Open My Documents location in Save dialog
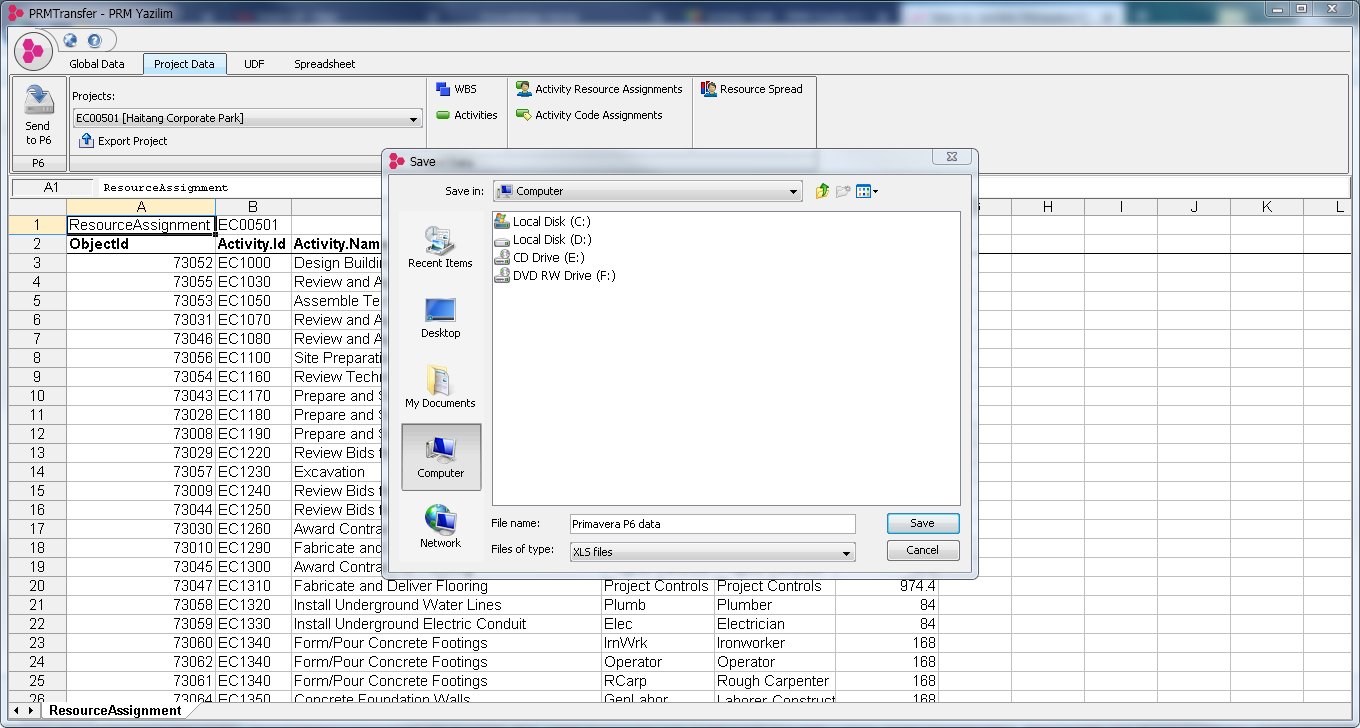Image resolution: width=1360 pixels, height=728 pixels. [440, 387]
